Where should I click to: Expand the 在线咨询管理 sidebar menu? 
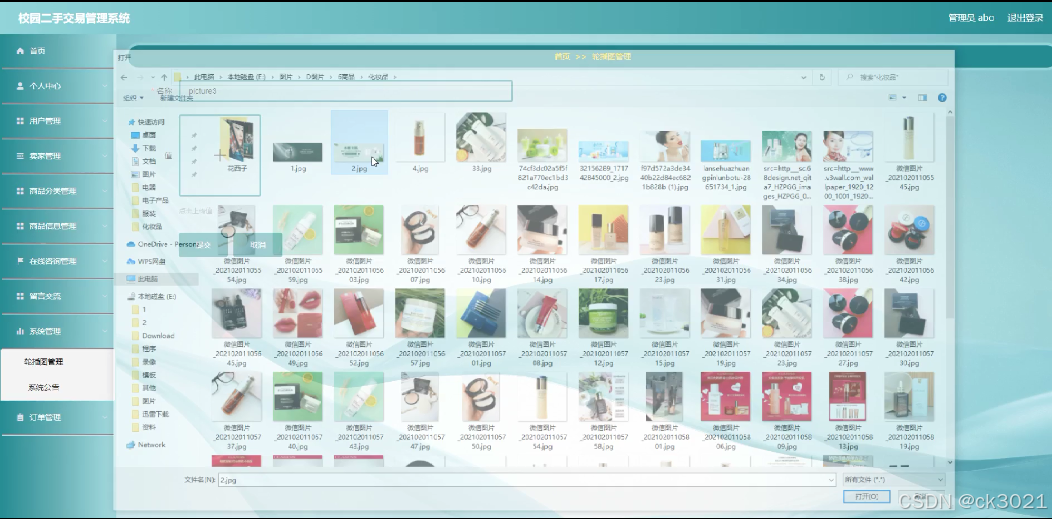point(57,261)
